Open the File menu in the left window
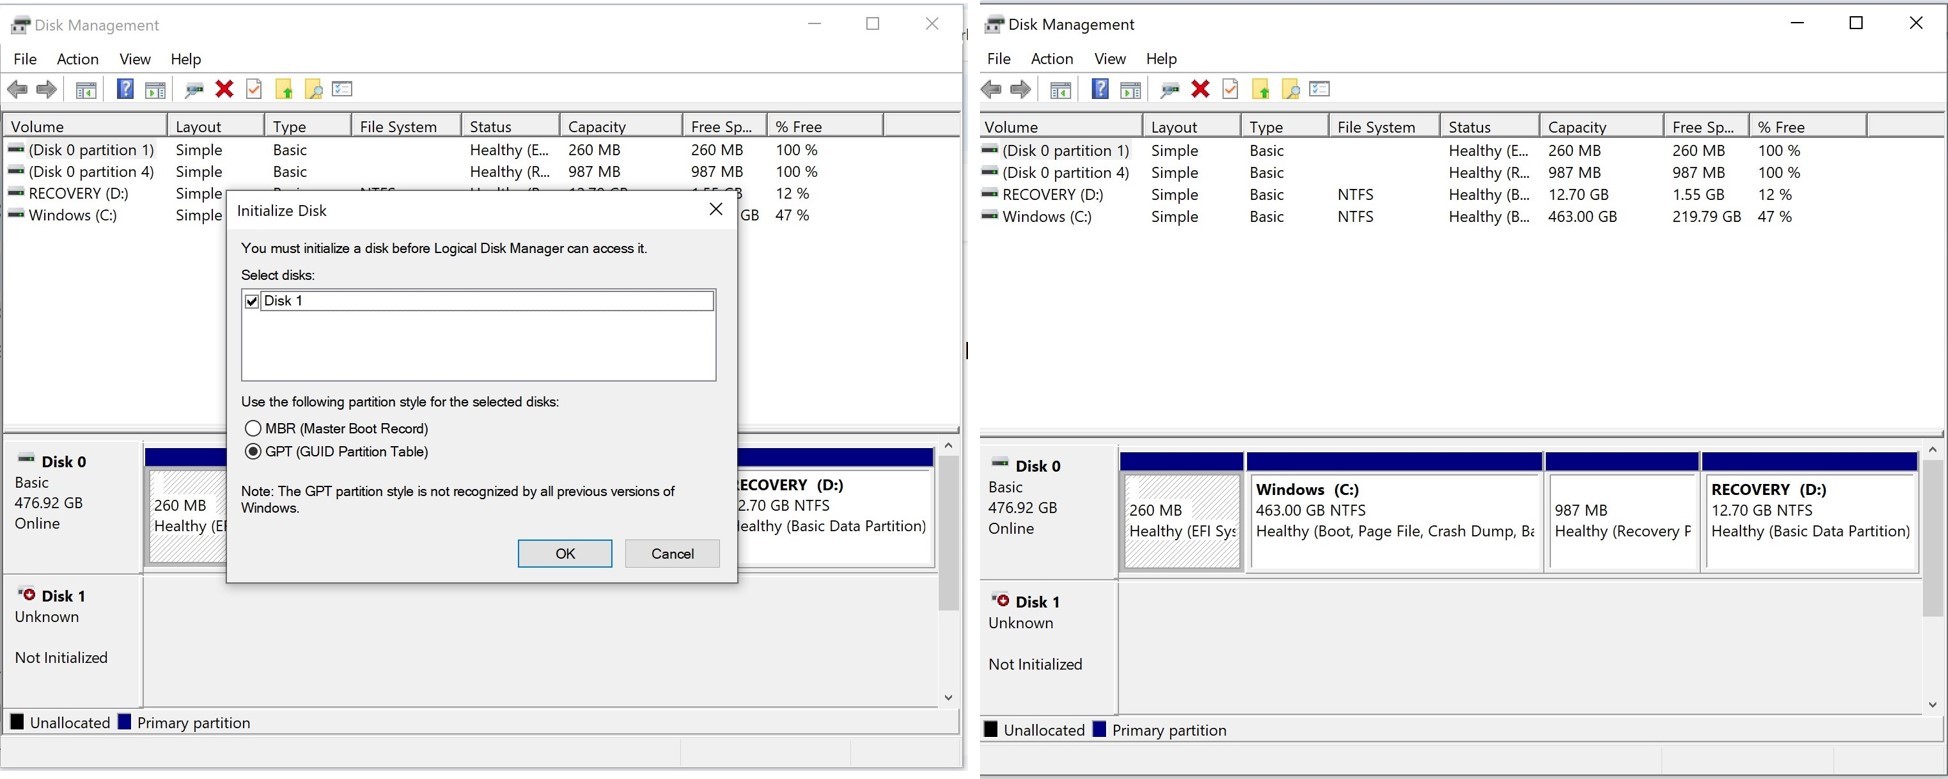This screenshot has height=779, width=1948. [25, 59]
